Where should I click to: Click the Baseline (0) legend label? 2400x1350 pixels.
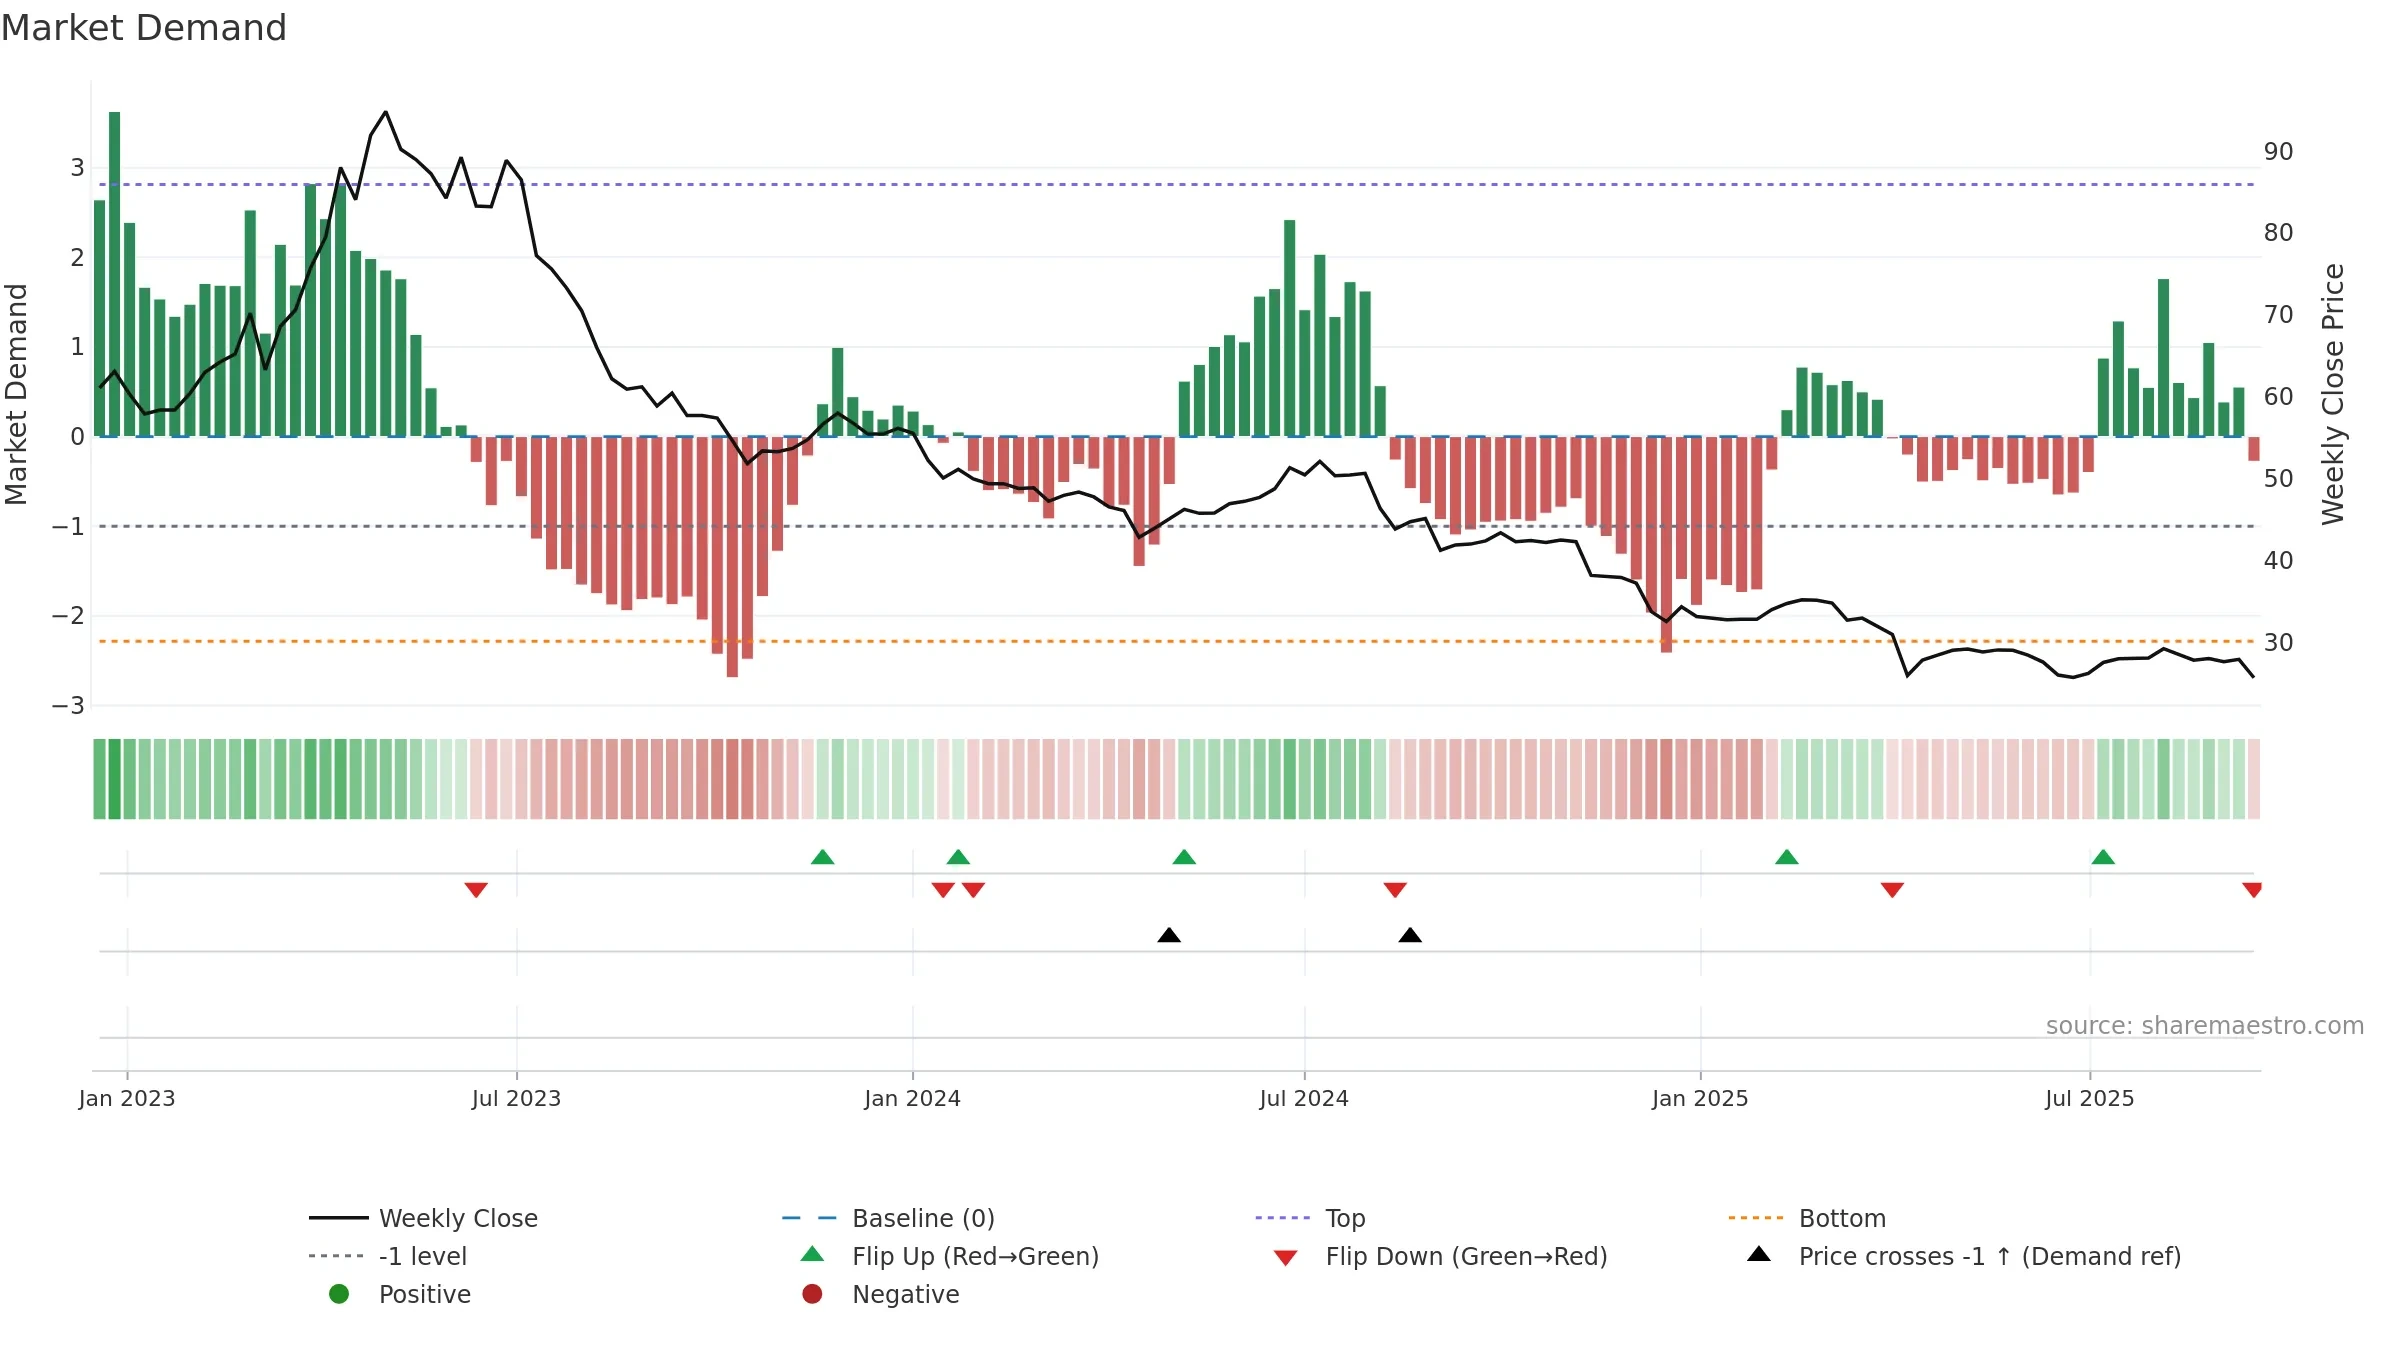923,1218
